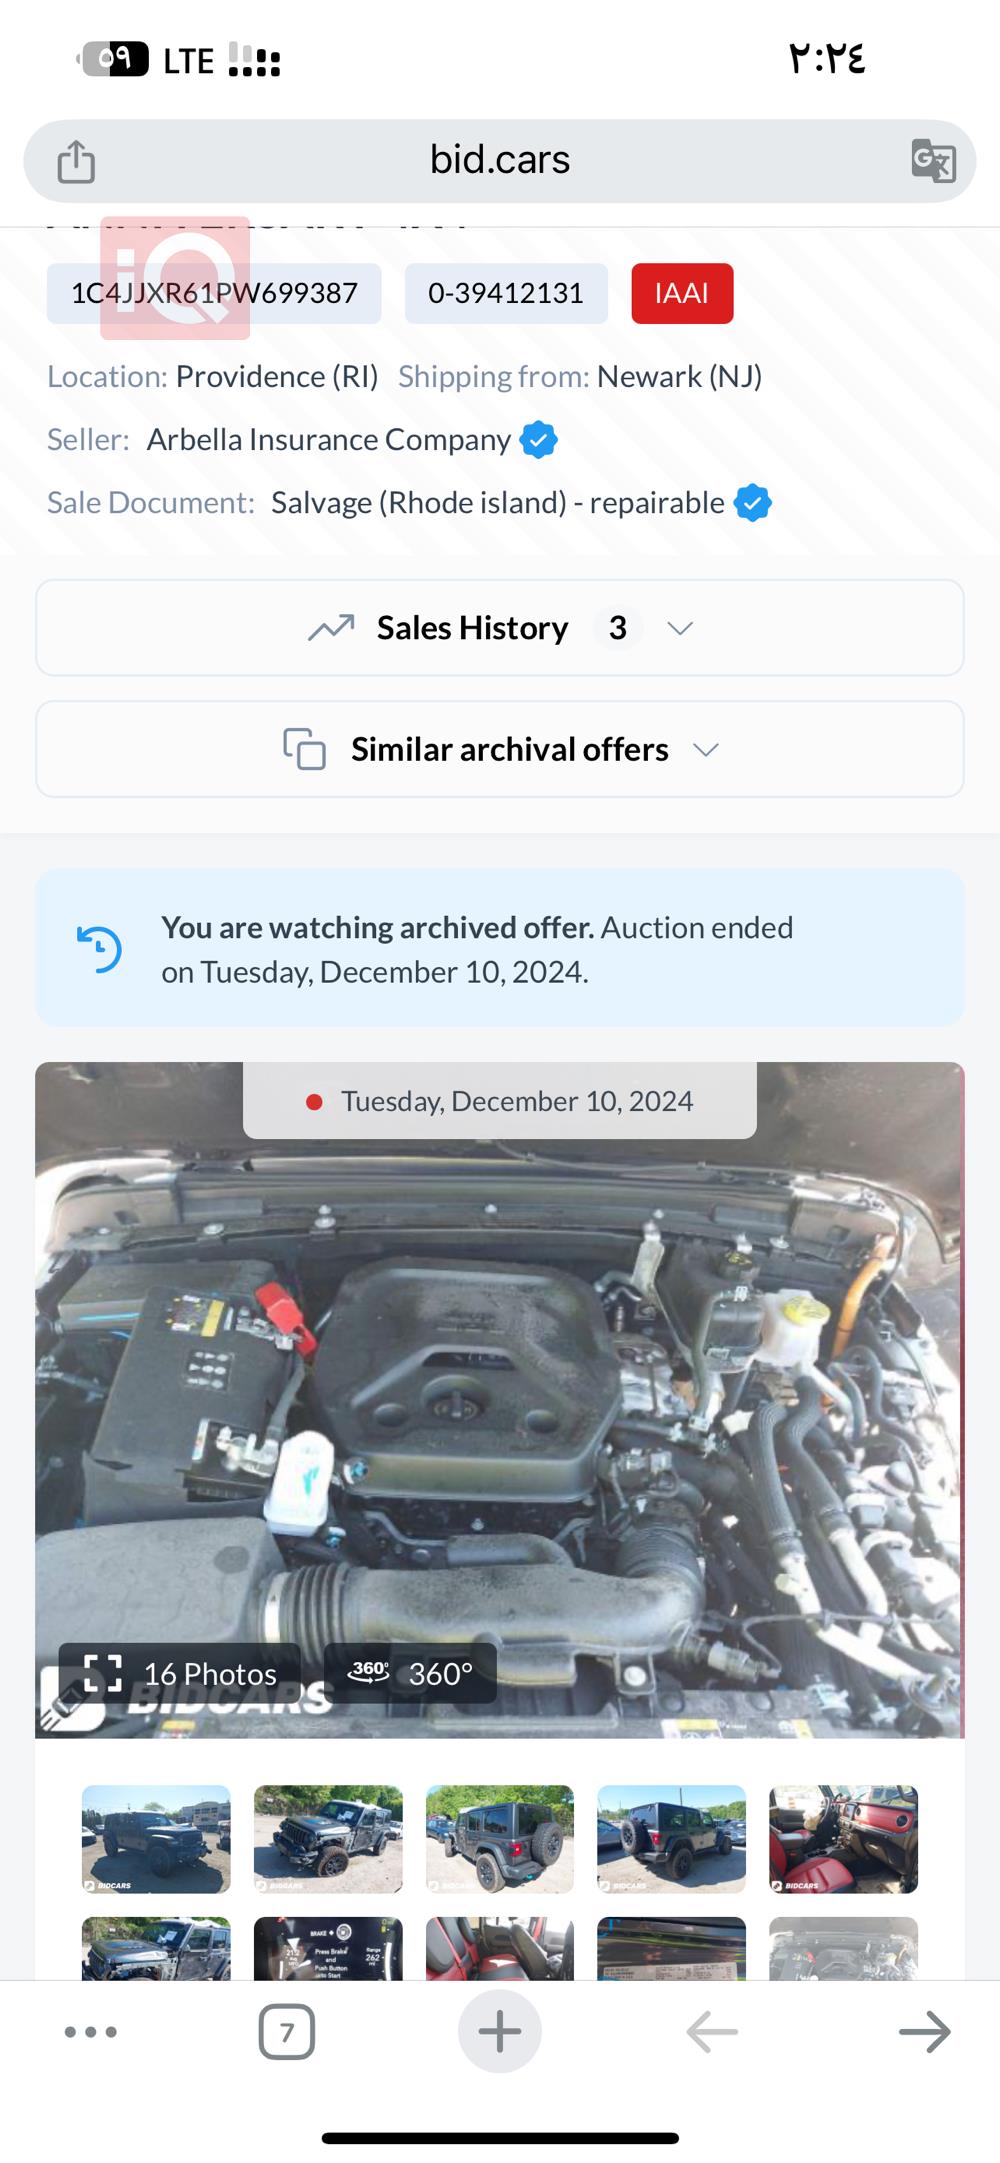Expand the Sales History section
Viewport: 1000px width, 2163px height.
(x=500, y=628)
